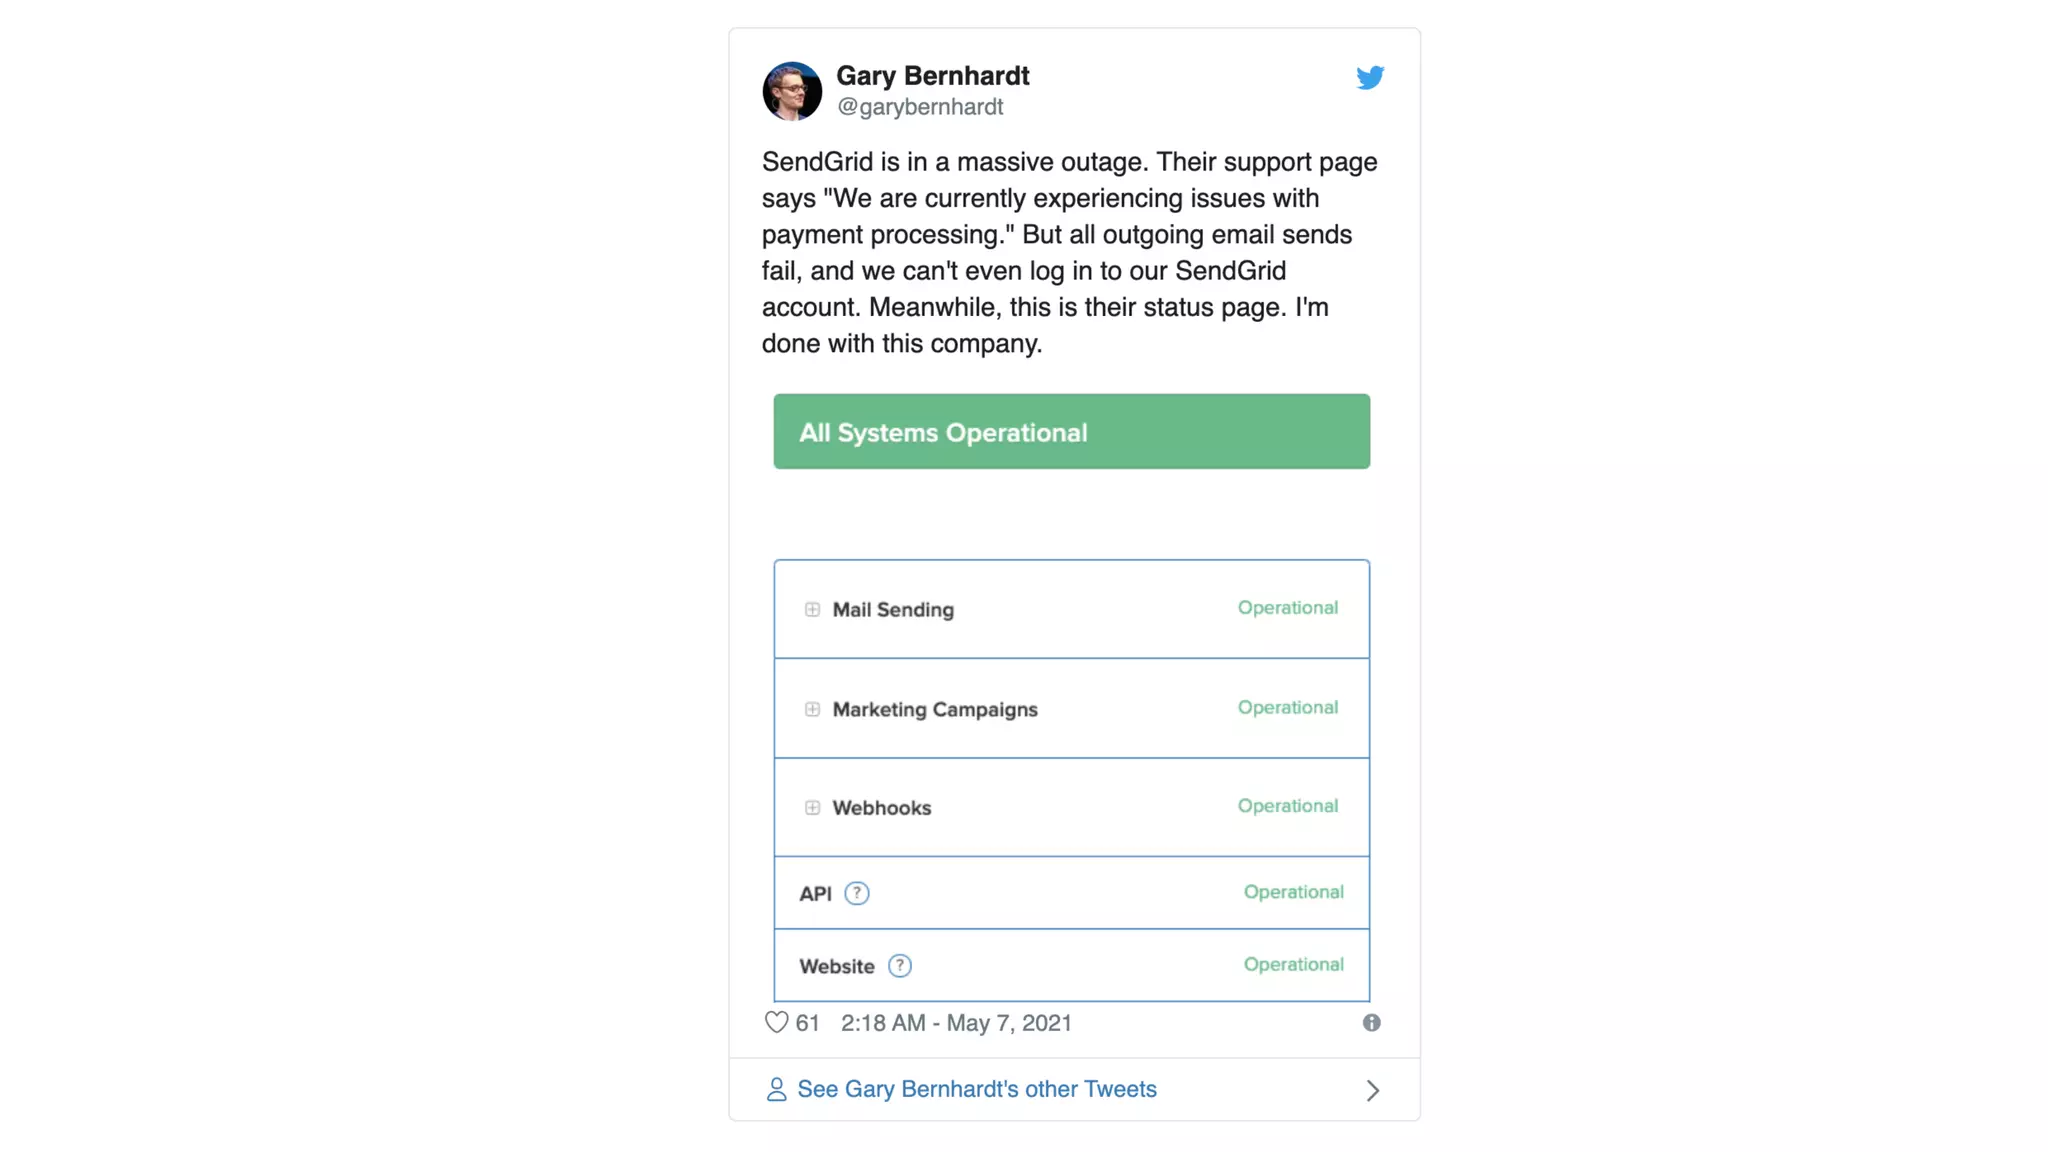
Task: Like the tweet with the heart icon
Action: pos(776,1022)
